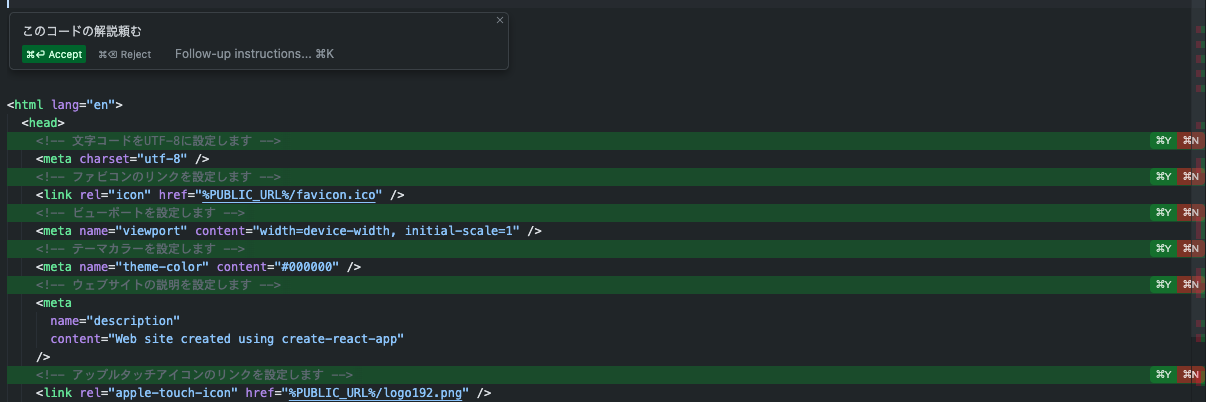Reject the viewport comment with ⌘N

[x=1191, y=213]
